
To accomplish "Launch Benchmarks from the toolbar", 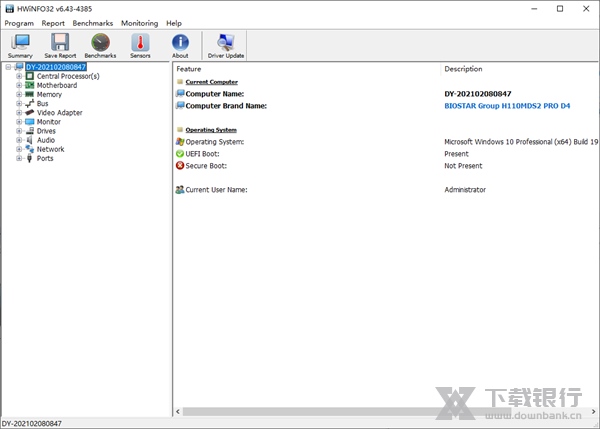I will pyautogui.click(x=100, y=45).
